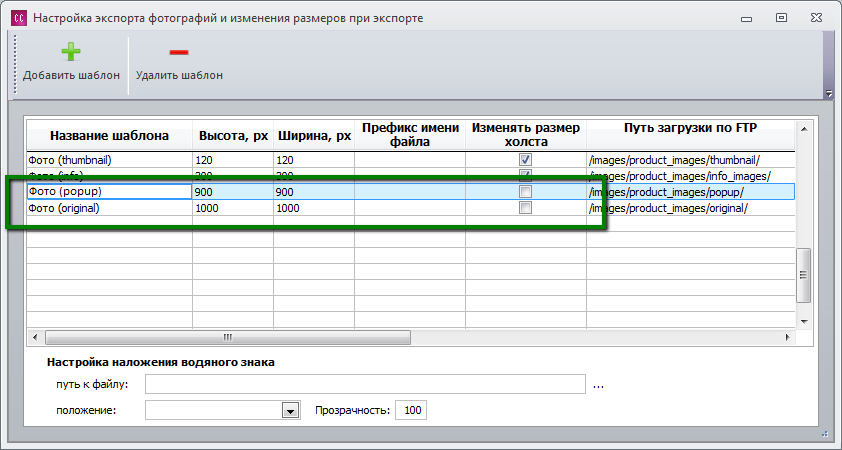This screenshot has height=450, width=842.
Task: Enable canvas resize for Фото (original)
Action: (x=525, y=208)
